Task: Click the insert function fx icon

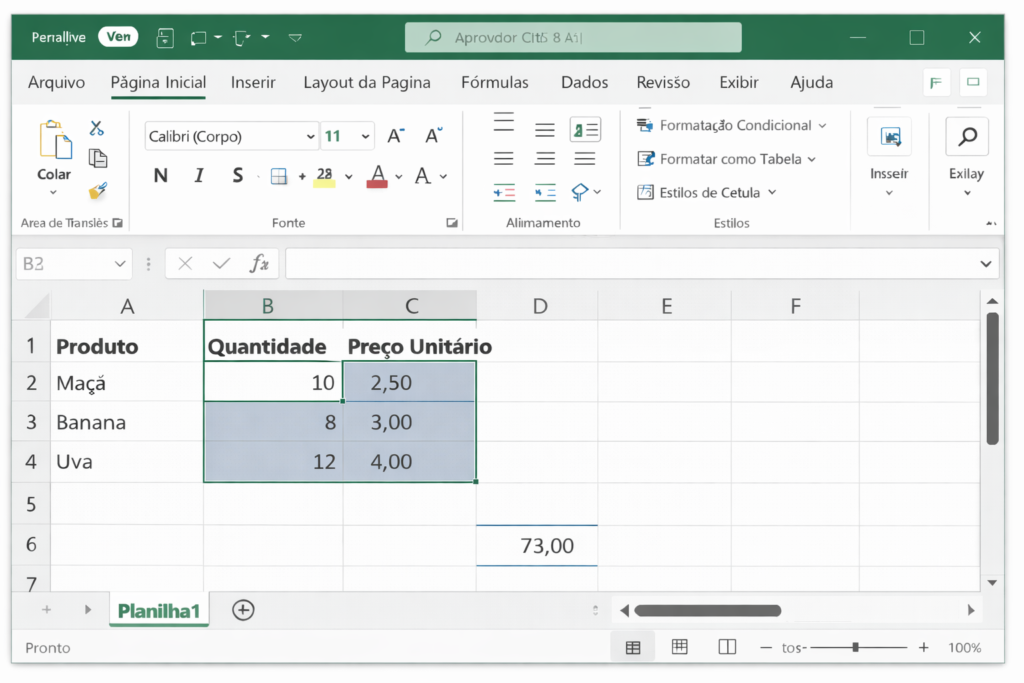Action: click(259, 264)
